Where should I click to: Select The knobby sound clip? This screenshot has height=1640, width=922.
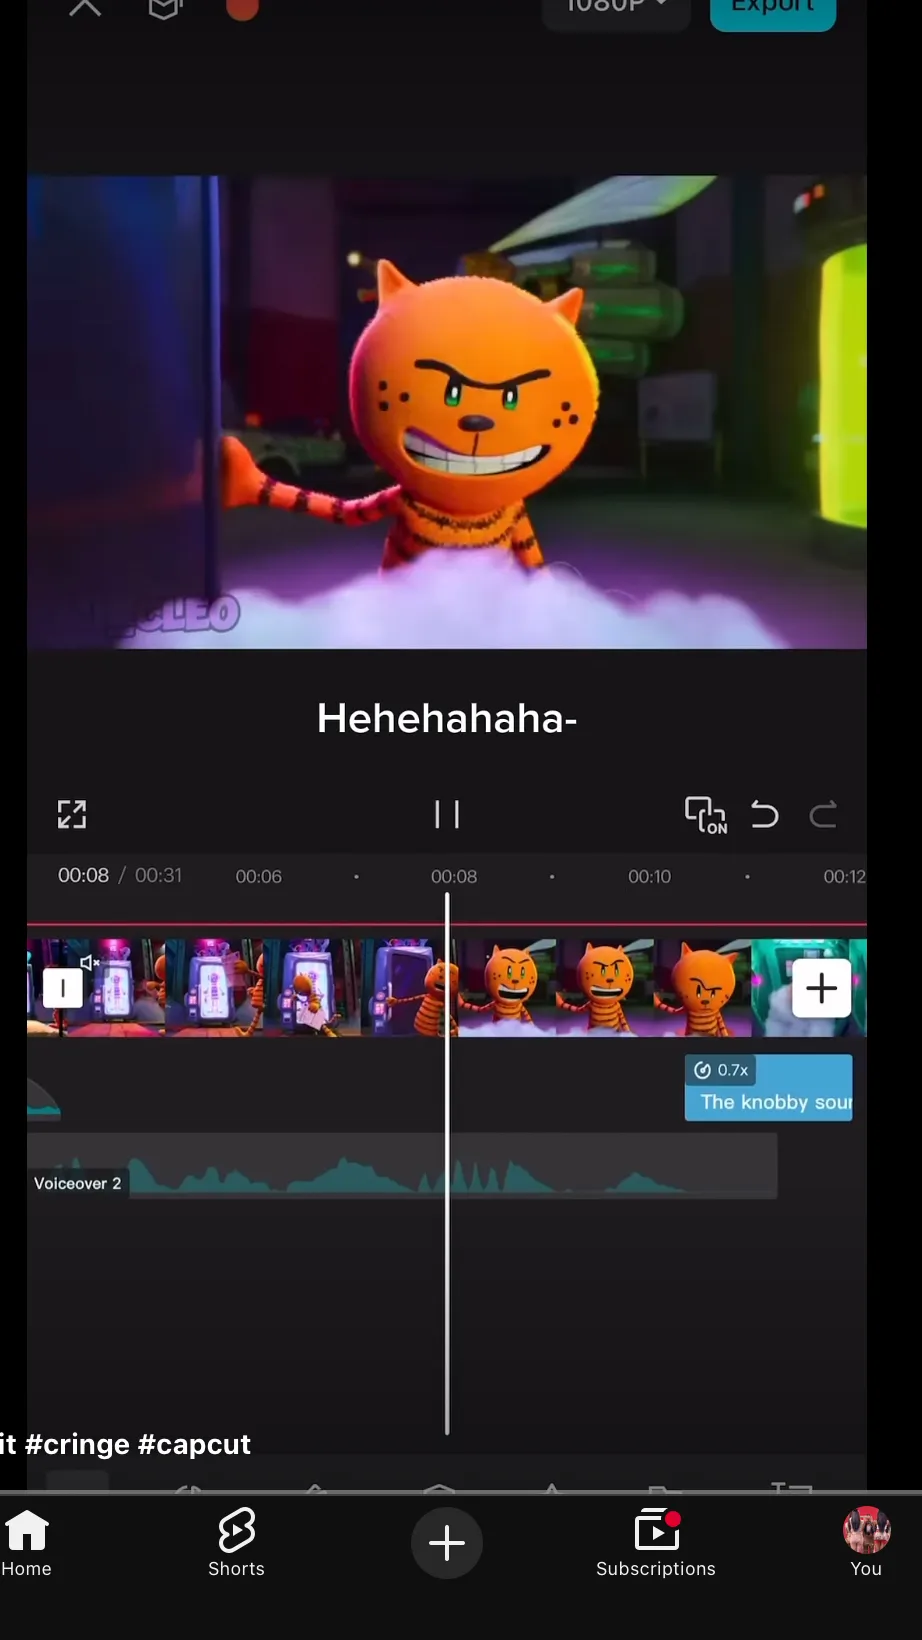768,1088
